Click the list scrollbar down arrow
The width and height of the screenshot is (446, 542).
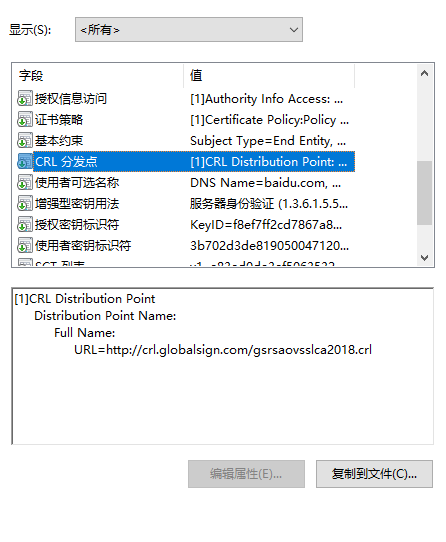(x=425, y=258)
